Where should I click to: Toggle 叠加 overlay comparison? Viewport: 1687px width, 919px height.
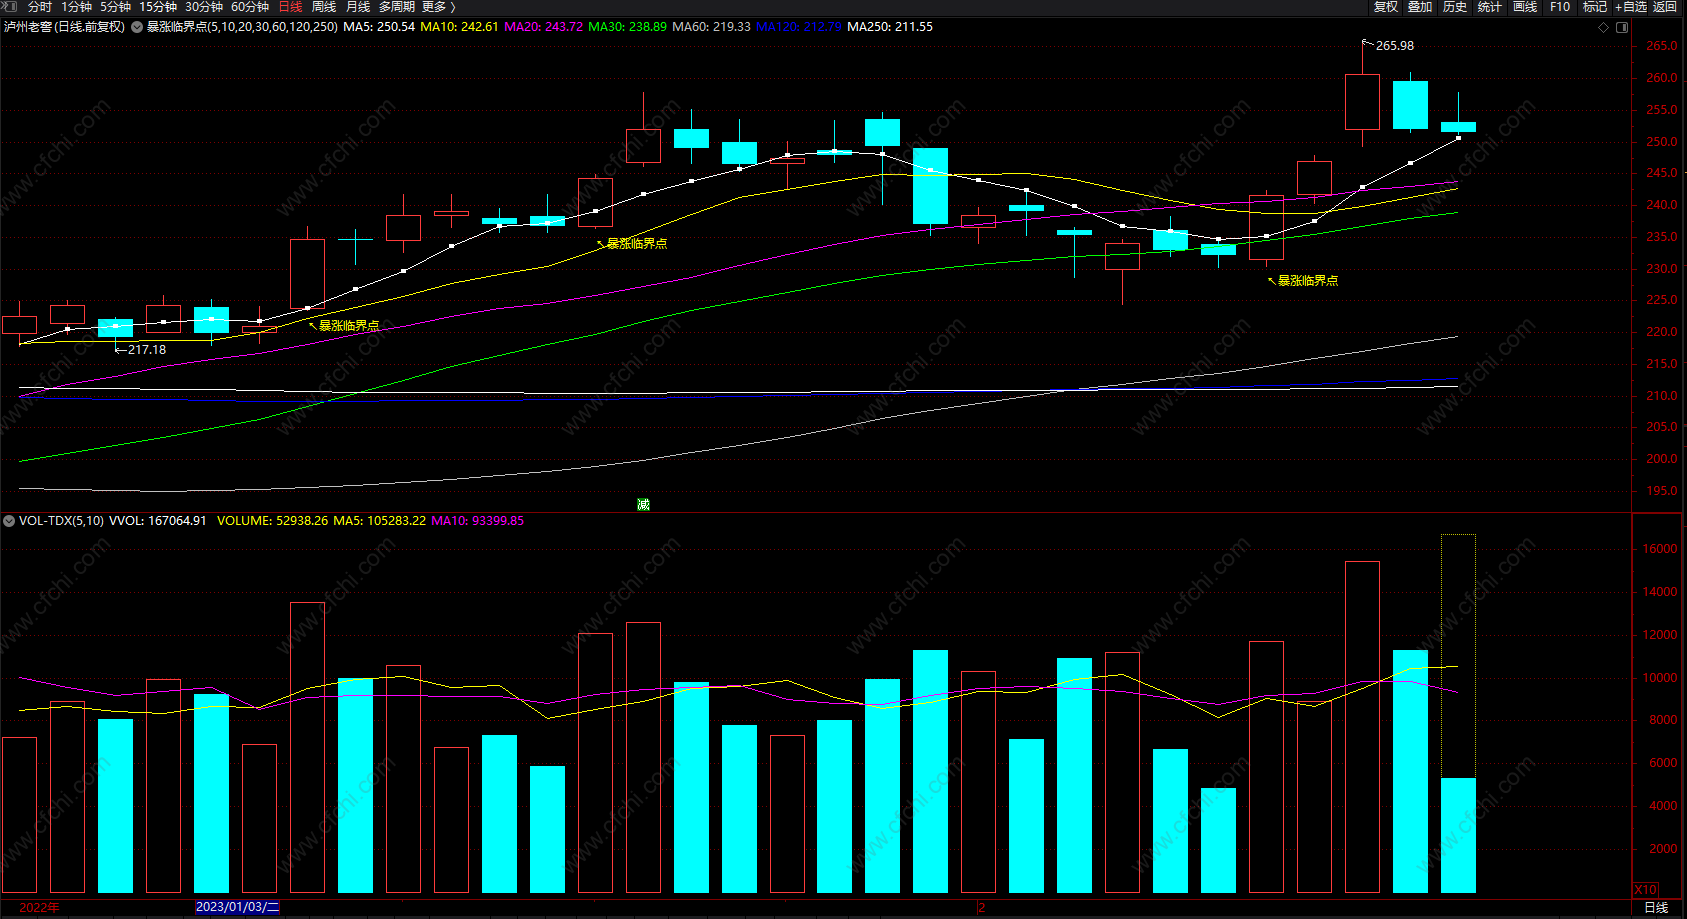[x=1420, y=7]
